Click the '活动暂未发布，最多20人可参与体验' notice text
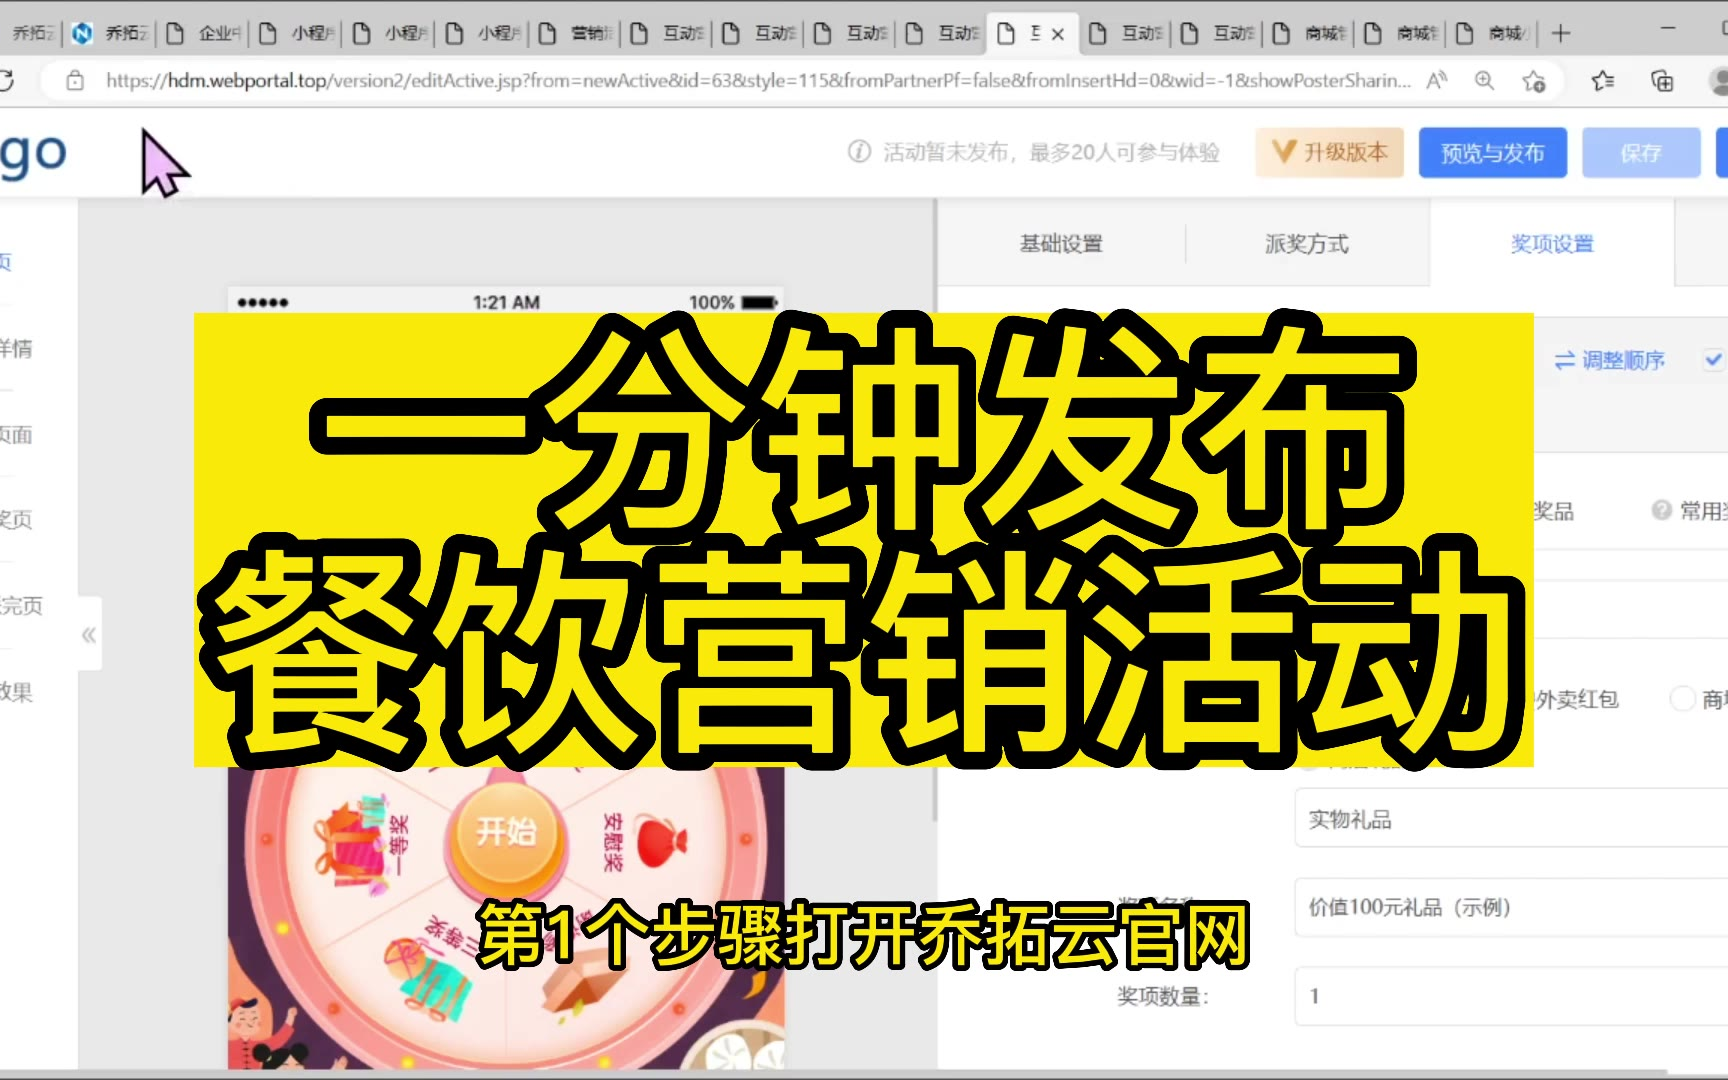Viewport: 1728px width, 1080px height. [1051, 152]
